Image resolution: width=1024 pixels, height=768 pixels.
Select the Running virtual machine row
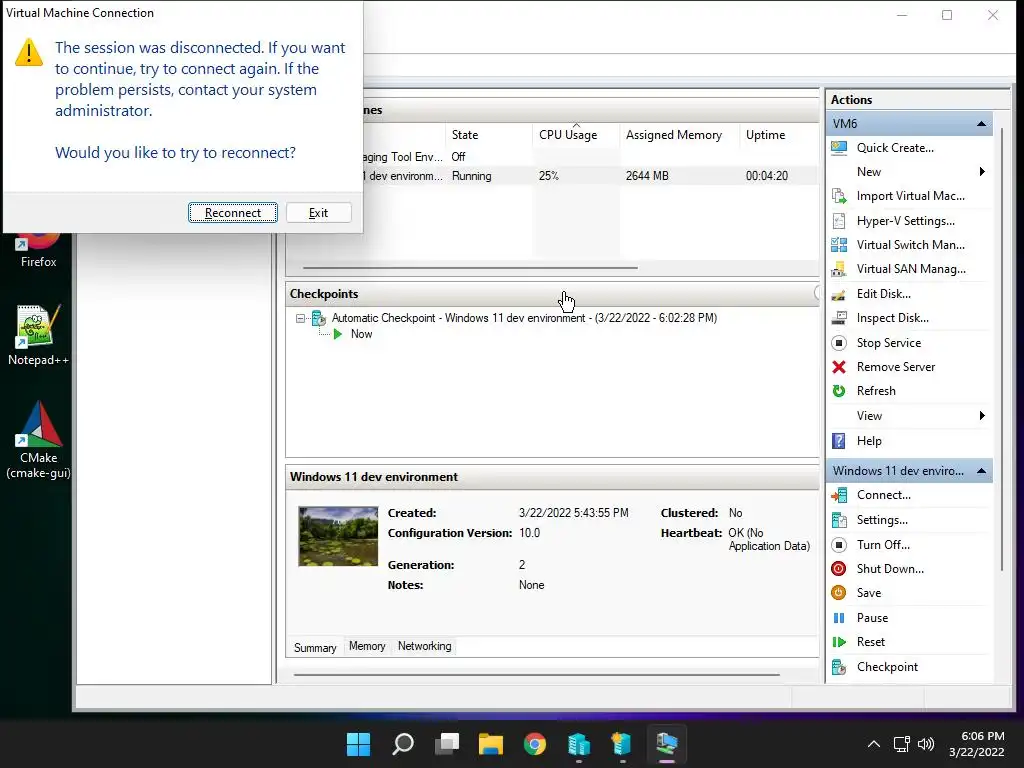(x=590, y=176)
